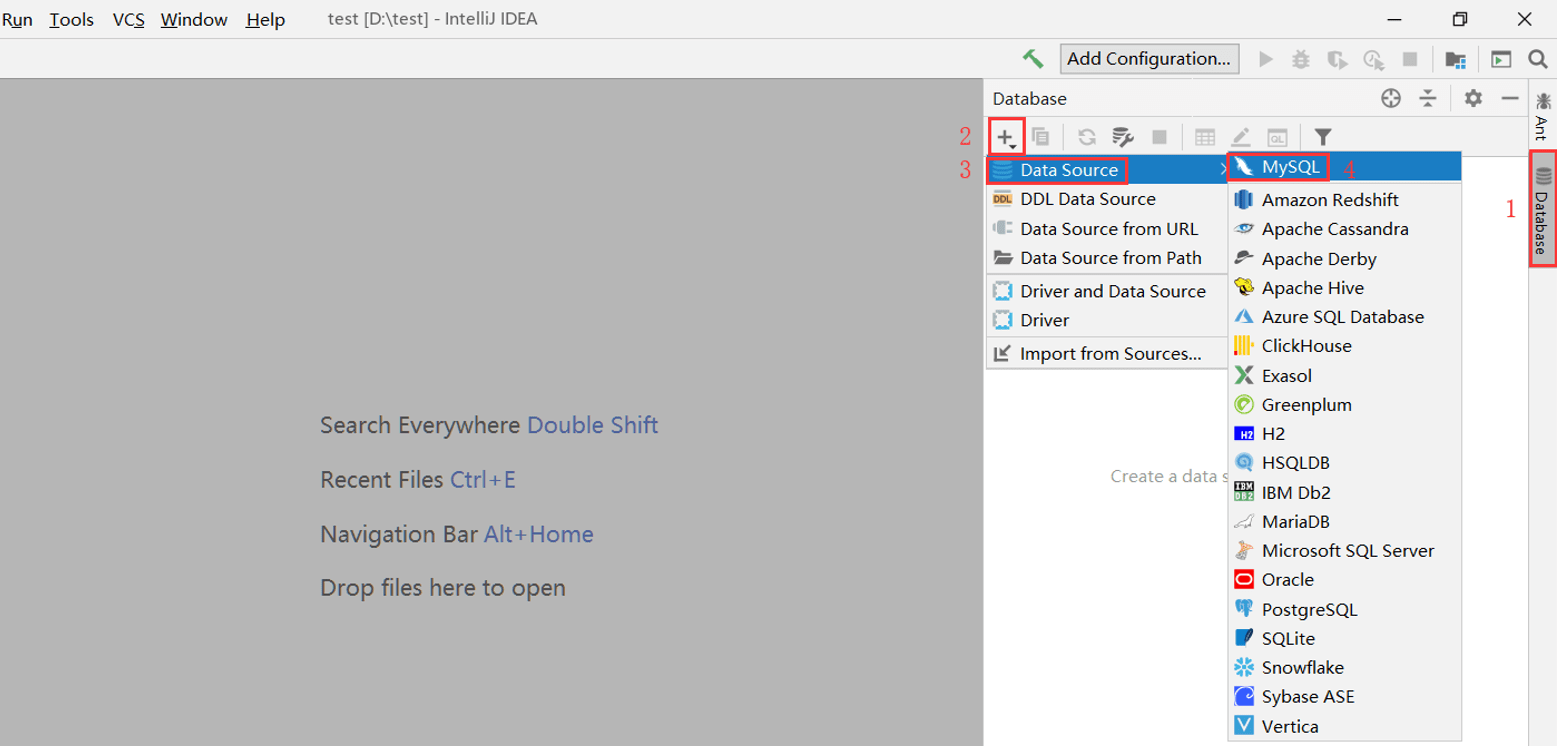The height and width of the screenshot is (746, 1560).
Task: Select H2 data source
Action: point(1345,434)
